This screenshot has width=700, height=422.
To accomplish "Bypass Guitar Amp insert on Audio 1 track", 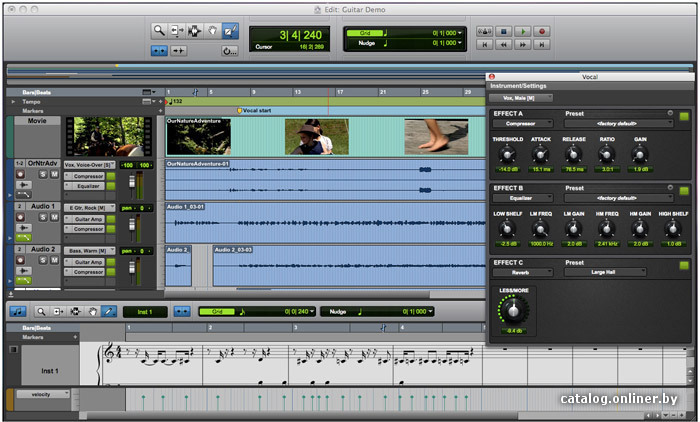I will (x=111, y=219).
